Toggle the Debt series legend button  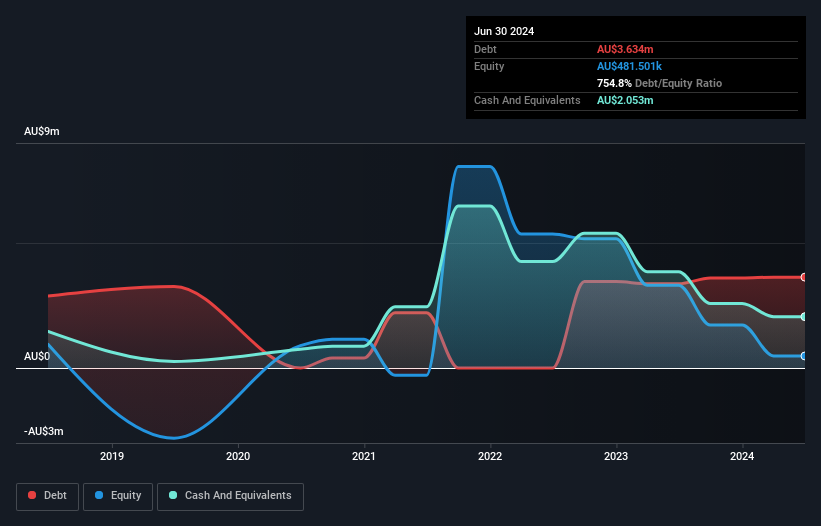tap(48, 496)
